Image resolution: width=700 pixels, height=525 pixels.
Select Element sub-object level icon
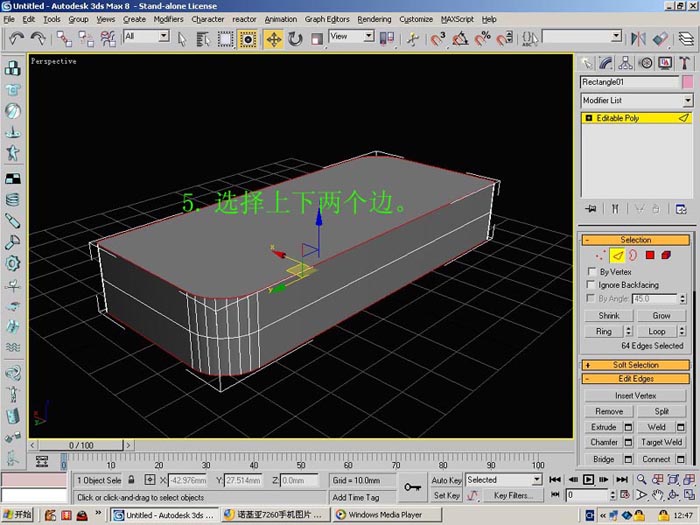[666, 255]
